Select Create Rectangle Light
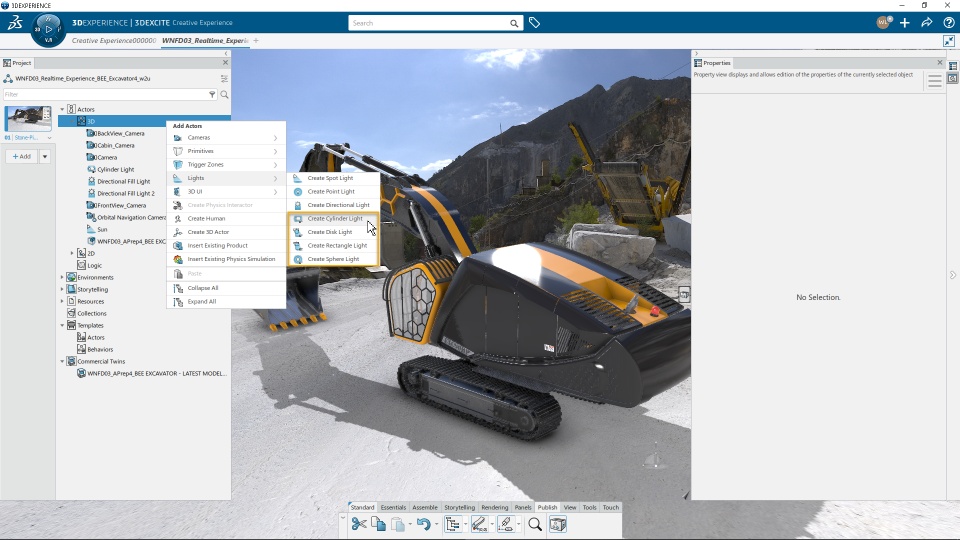Image resolution: width=960 pixels, height=540 pixels. 334,246
